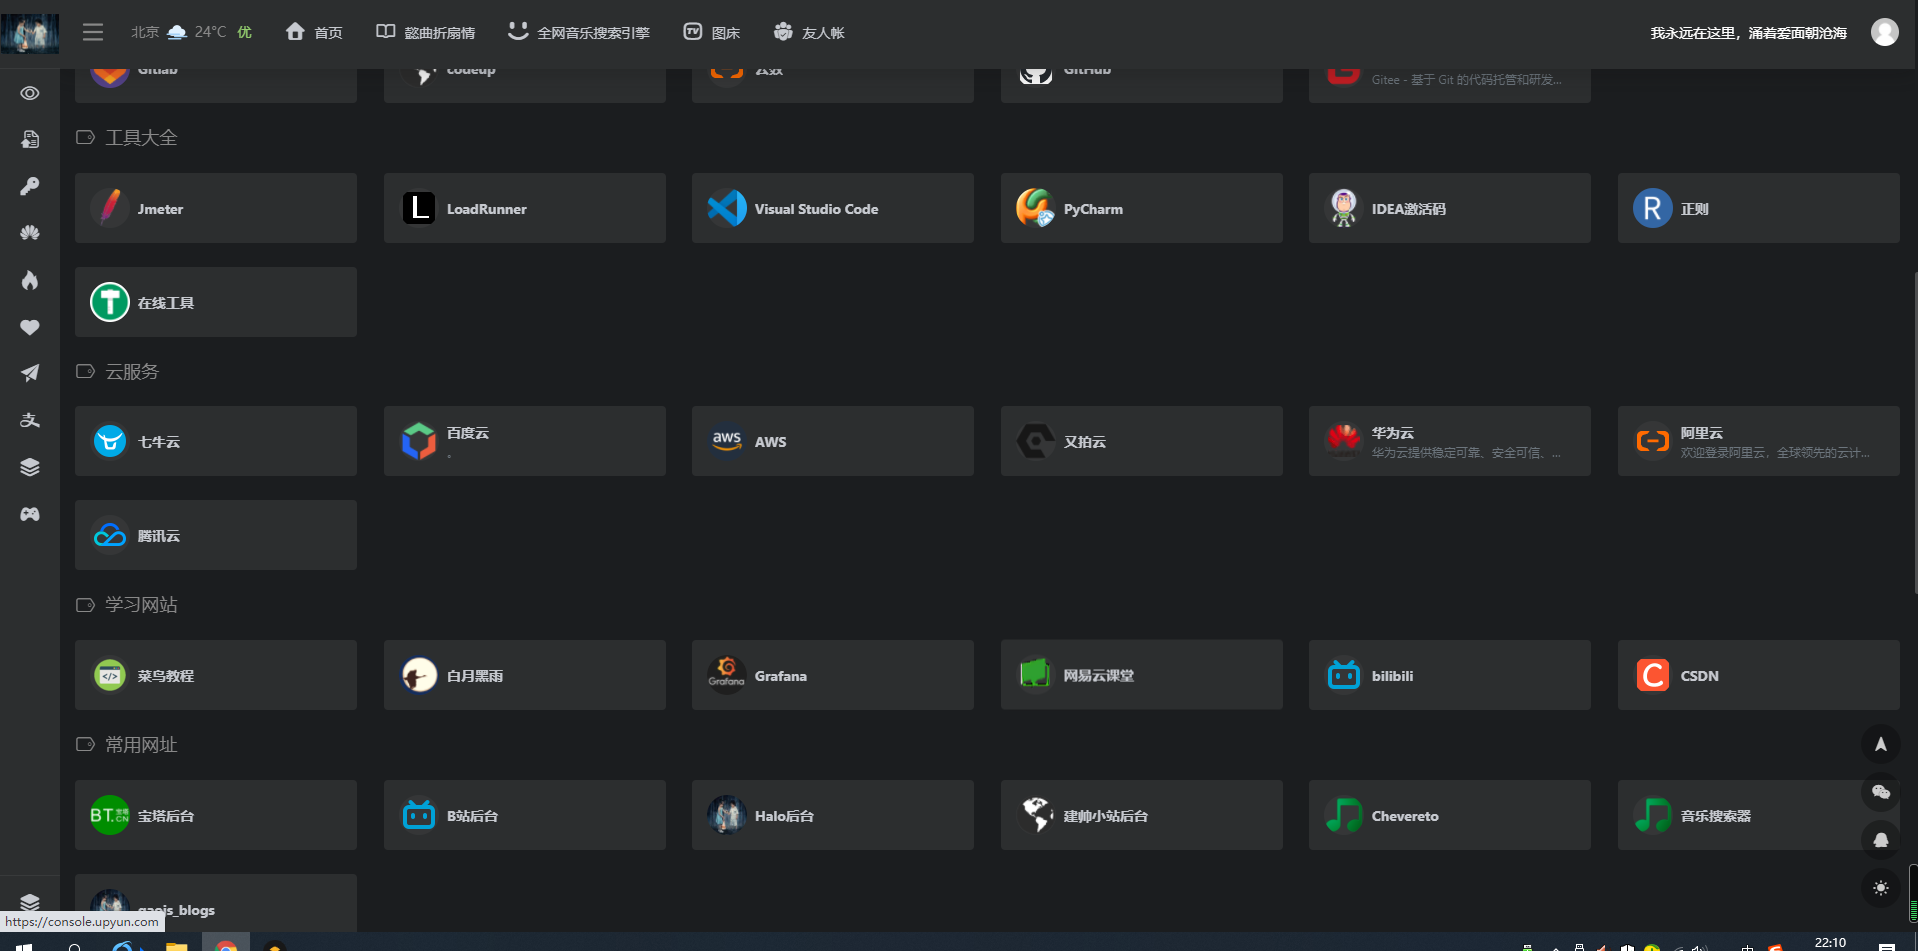Open the AWS card
Screen dimensions: 1918x951
pos(833,441)
